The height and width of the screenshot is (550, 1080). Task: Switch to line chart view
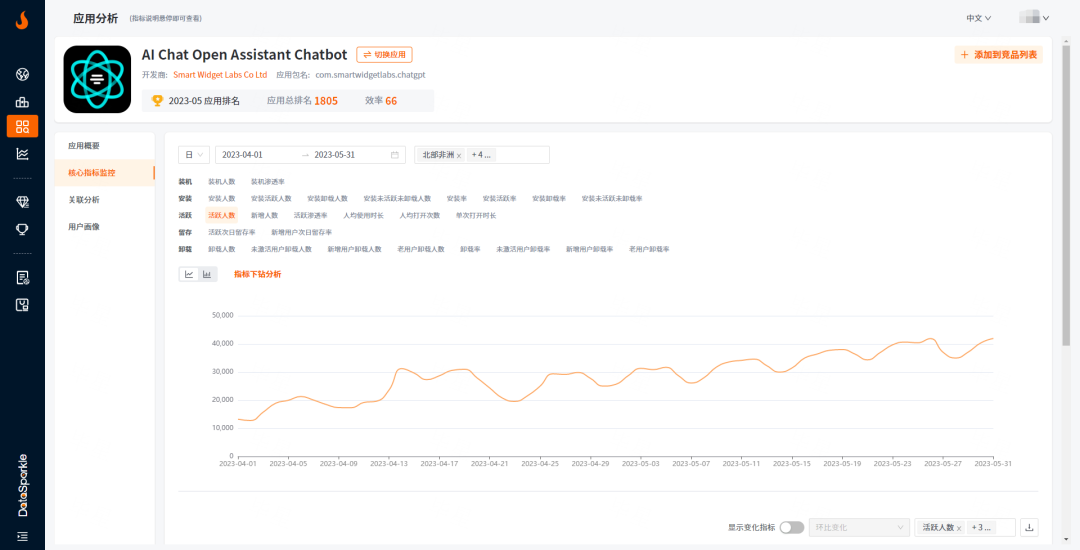[188, 274]
